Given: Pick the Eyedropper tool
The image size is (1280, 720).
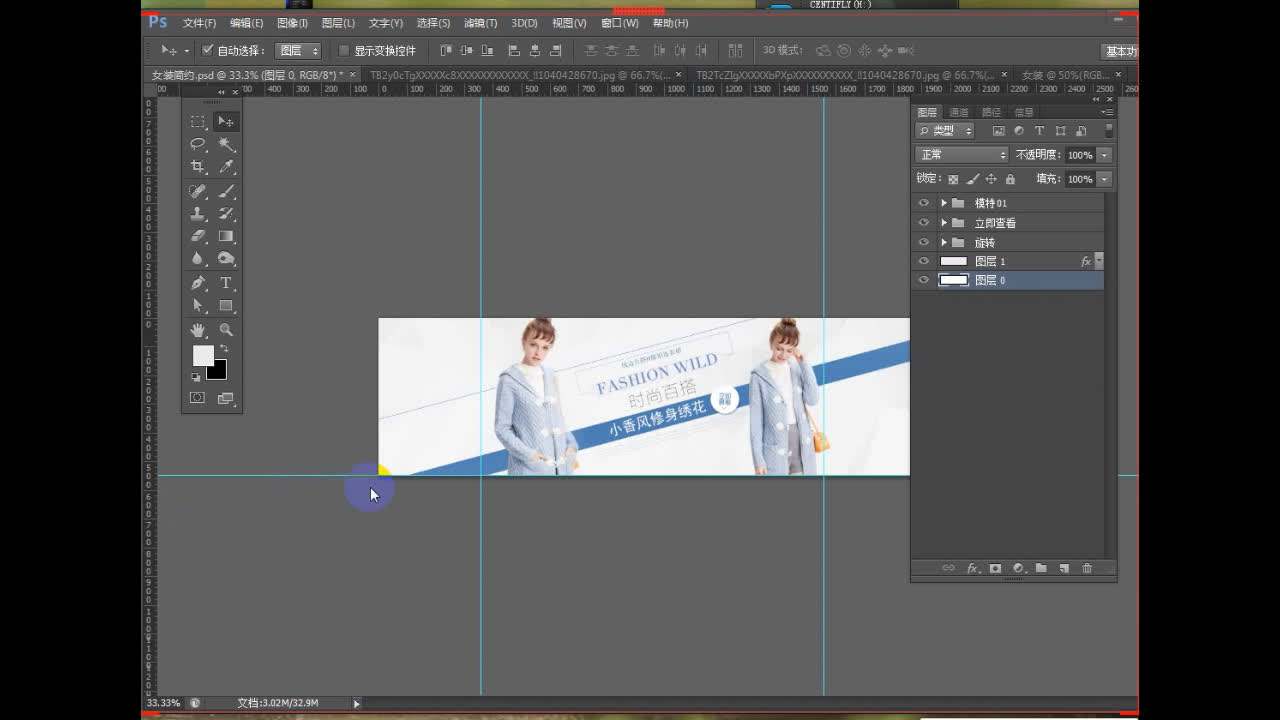Looking at the screenshot, I should [x=226, y=167].
